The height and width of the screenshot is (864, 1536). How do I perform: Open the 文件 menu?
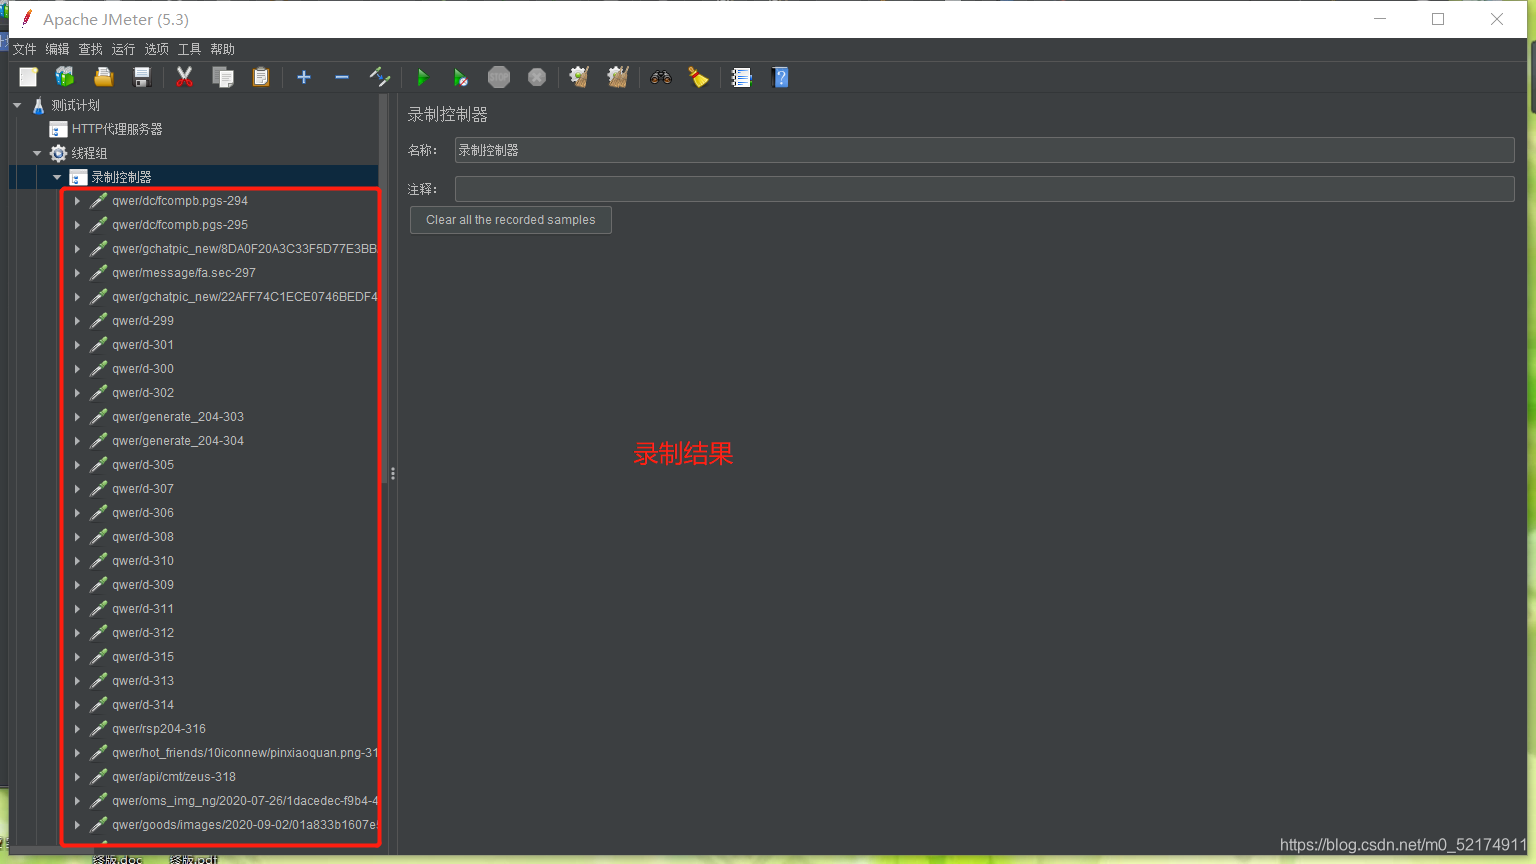pos(24,49)
